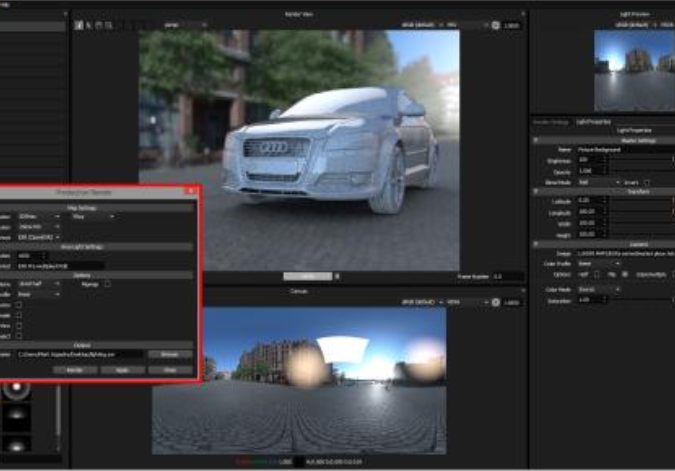Collapse the Transform section

tap(536, 191)
